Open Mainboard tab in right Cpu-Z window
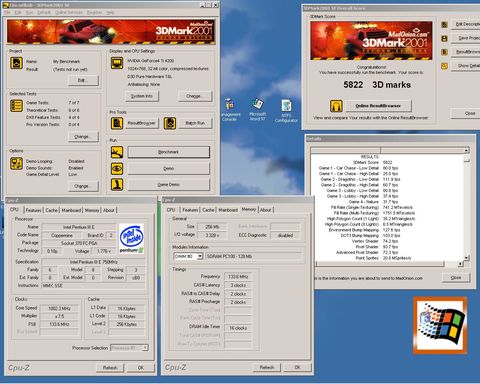The width and height of the screenshot is (480, 384). (x=228, y=210)
